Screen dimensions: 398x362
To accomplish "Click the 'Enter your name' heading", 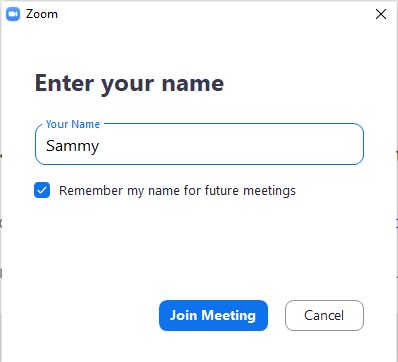I will tap(129, 84).
